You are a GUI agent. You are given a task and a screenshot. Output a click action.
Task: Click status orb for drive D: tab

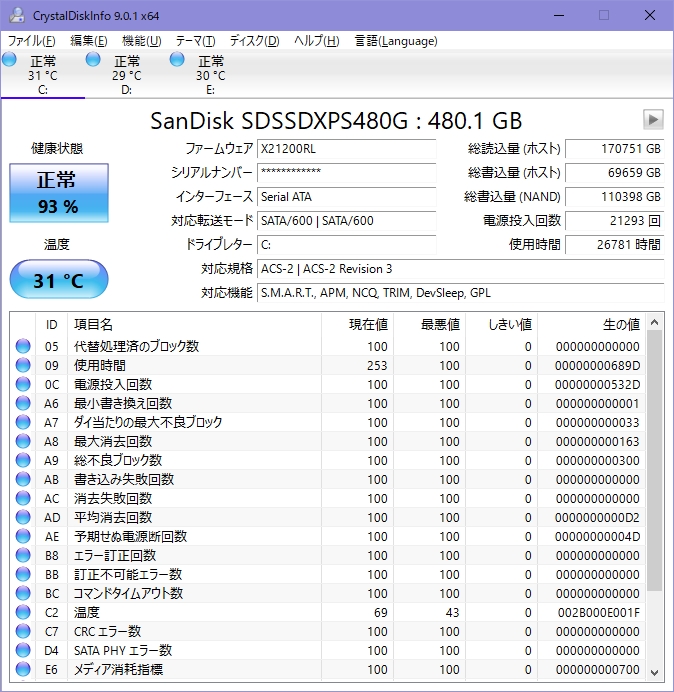click(93, 59)
